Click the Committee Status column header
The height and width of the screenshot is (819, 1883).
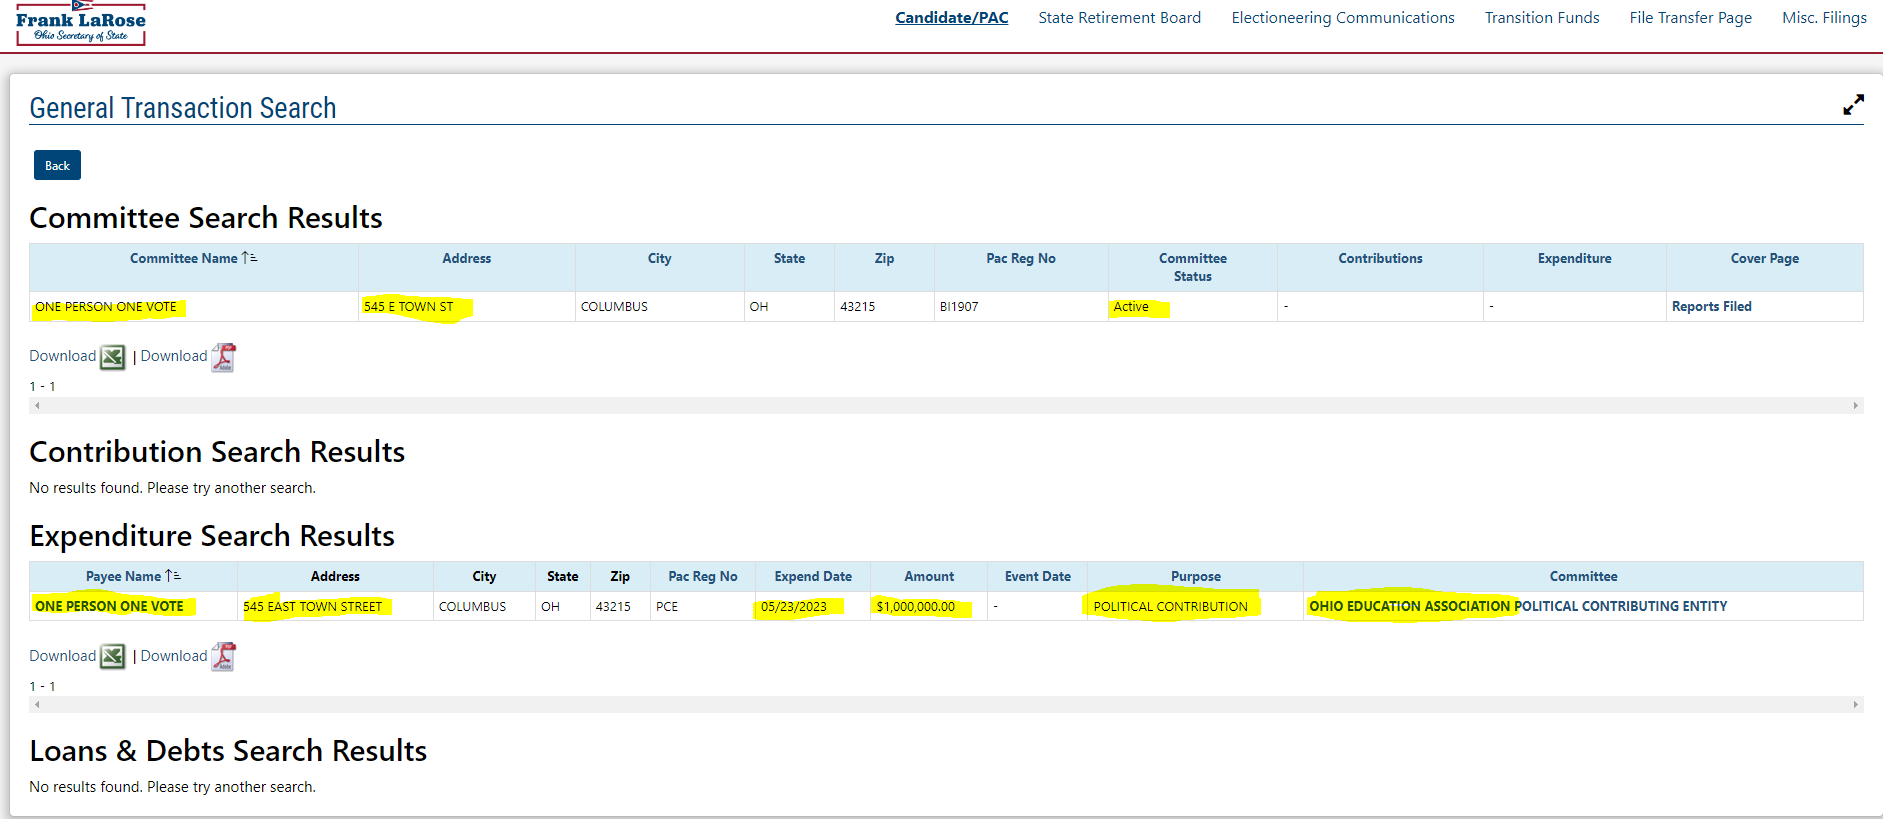[x=1192, y=267]
